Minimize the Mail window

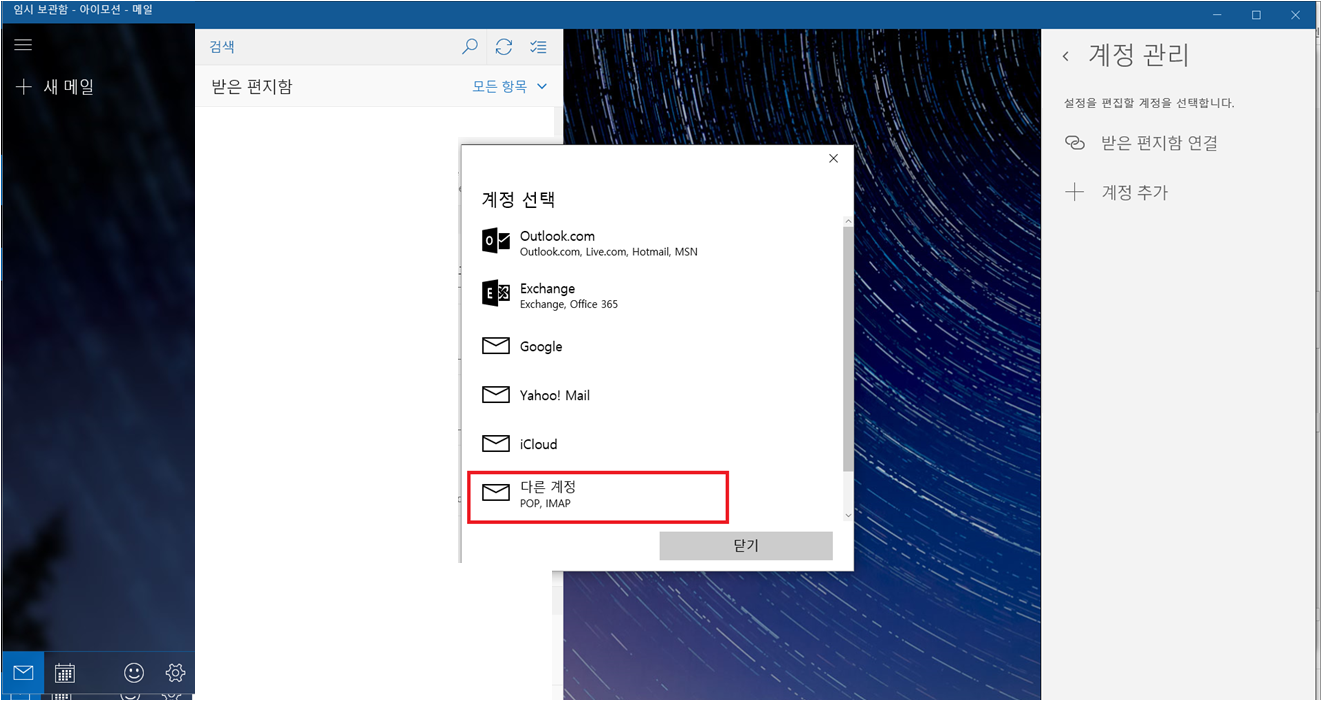(x=1217, y=14)
